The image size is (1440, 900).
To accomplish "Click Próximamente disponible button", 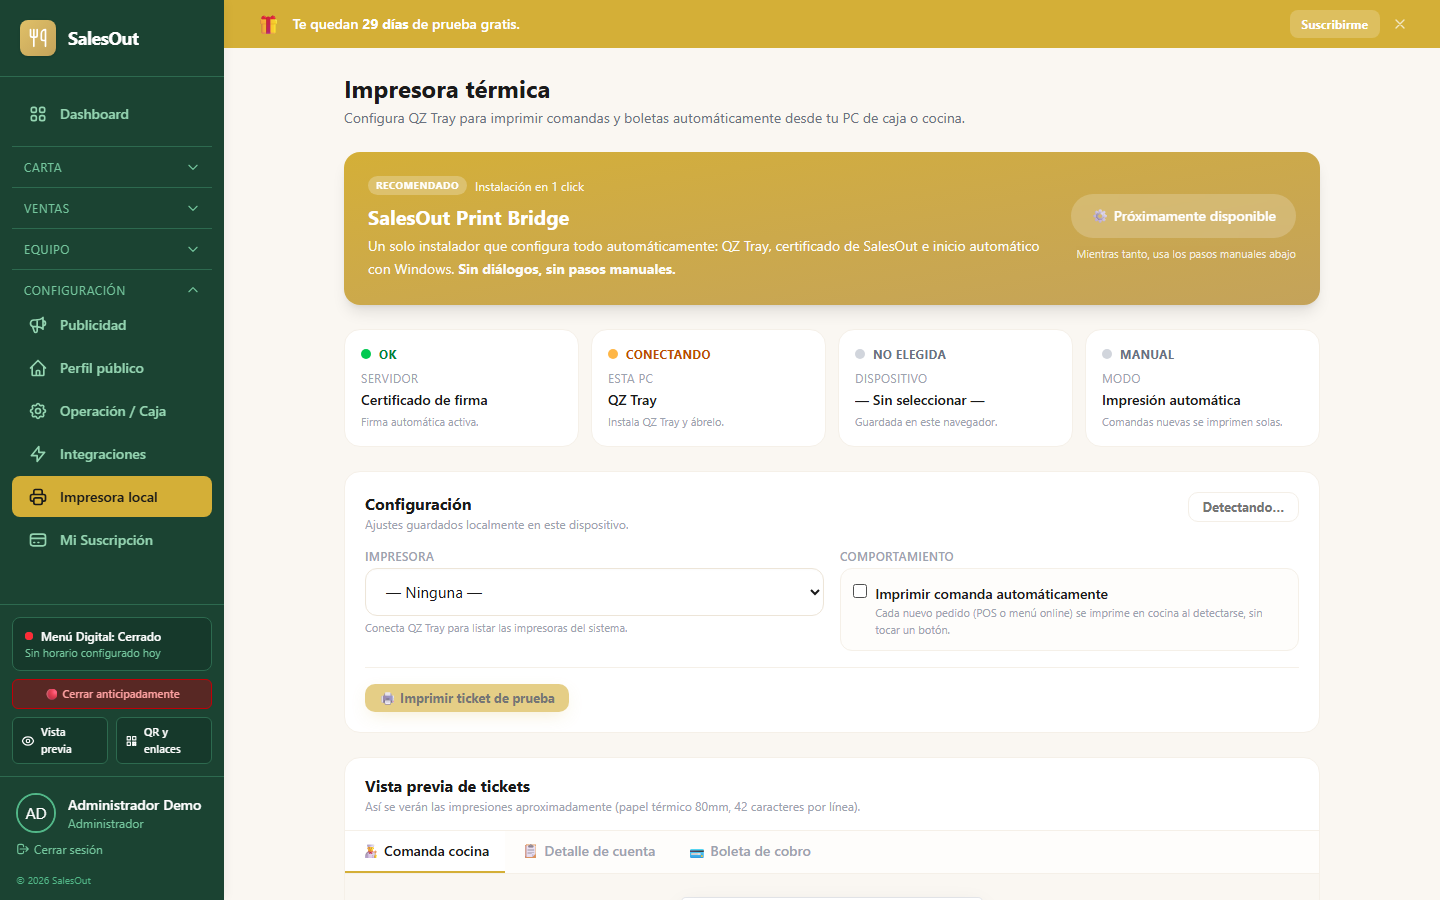I will [x=1183, y=216].
